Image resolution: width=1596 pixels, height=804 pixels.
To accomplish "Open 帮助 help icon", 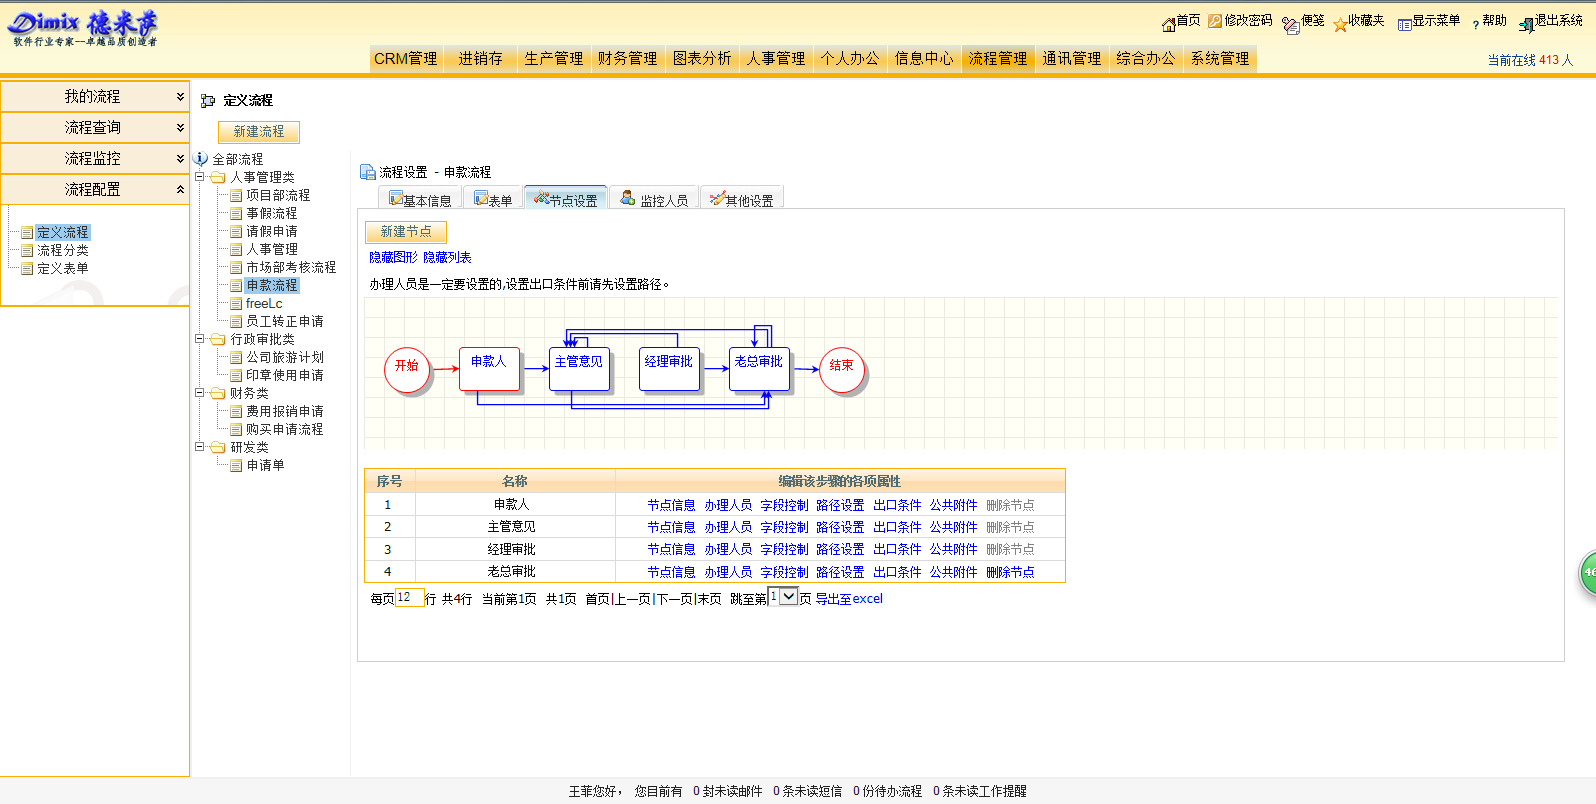I will coord(1476,25).
